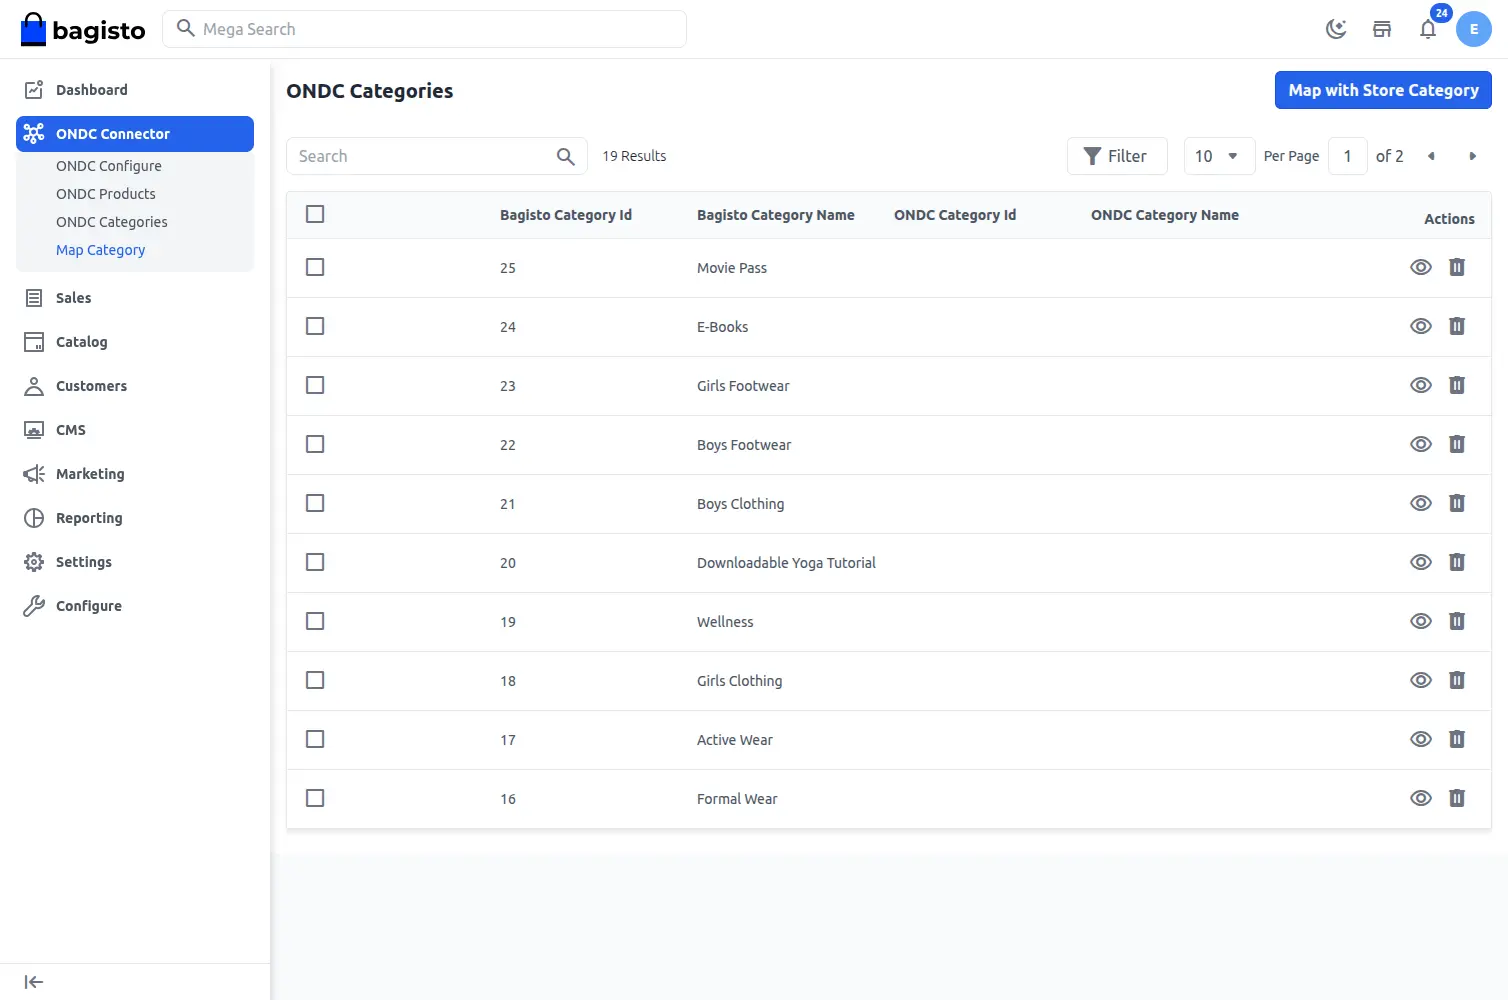Open the storefront icon in the top bar
This screenshot has height=1000, width=1508.
tap(1382, 29)
